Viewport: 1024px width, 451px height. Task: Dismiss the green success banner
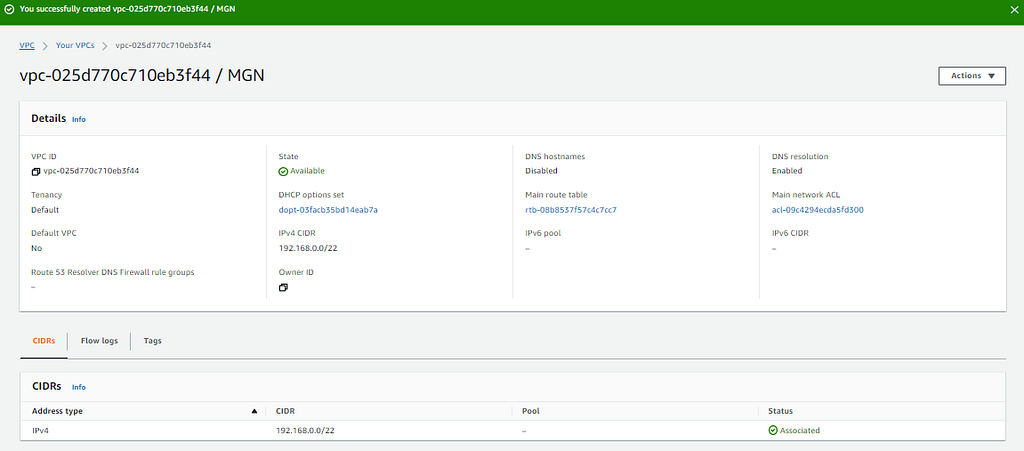click(1013, 9)
